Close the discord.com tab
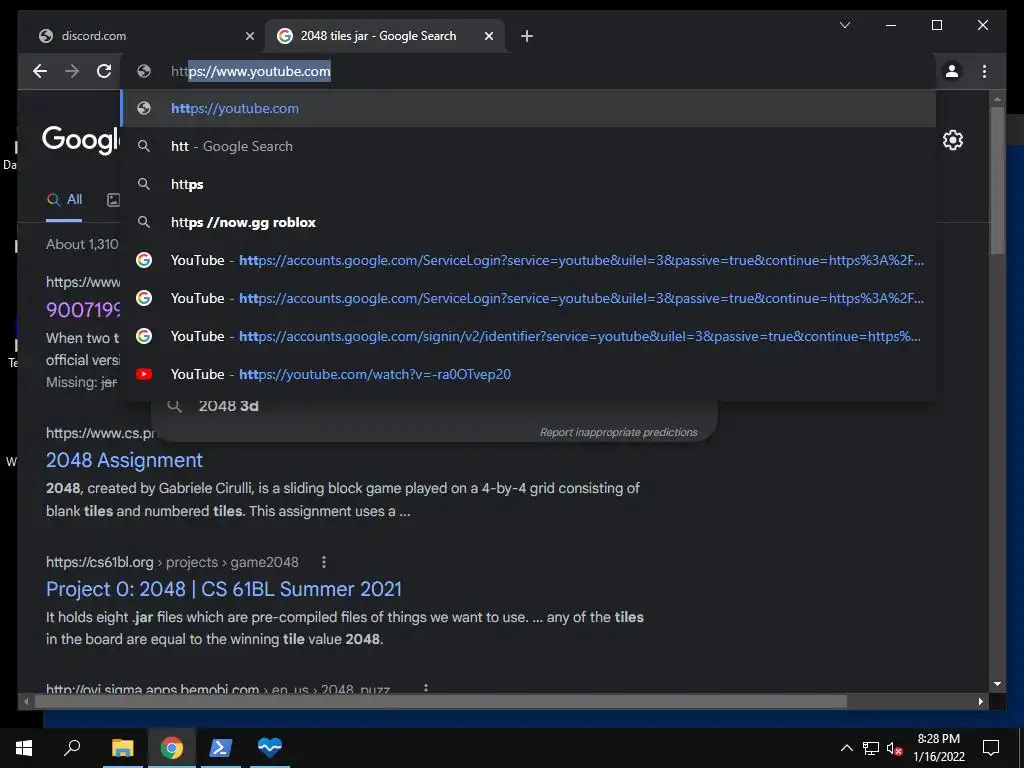Viewport: 1024px width, 768px height. 249,36
